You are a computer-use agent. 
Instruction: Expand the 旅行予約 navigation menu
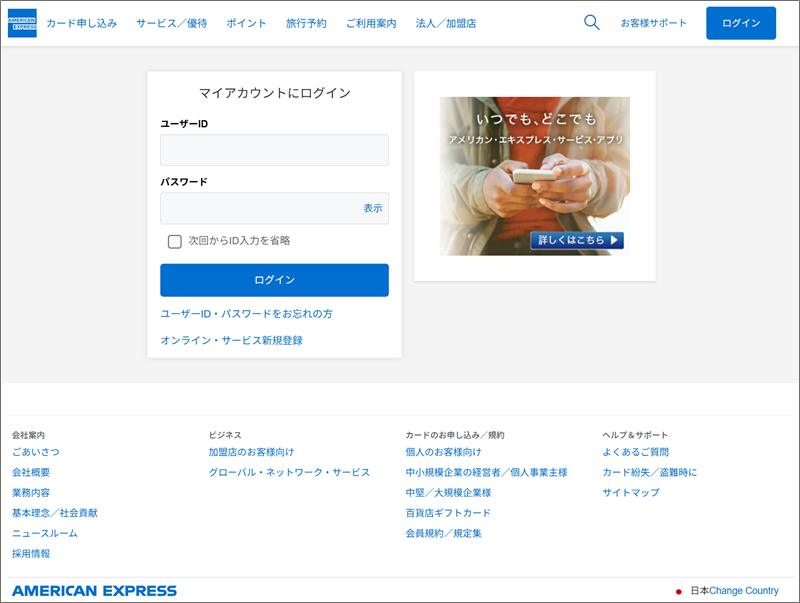pyautogui.click(x=306, y=23)
